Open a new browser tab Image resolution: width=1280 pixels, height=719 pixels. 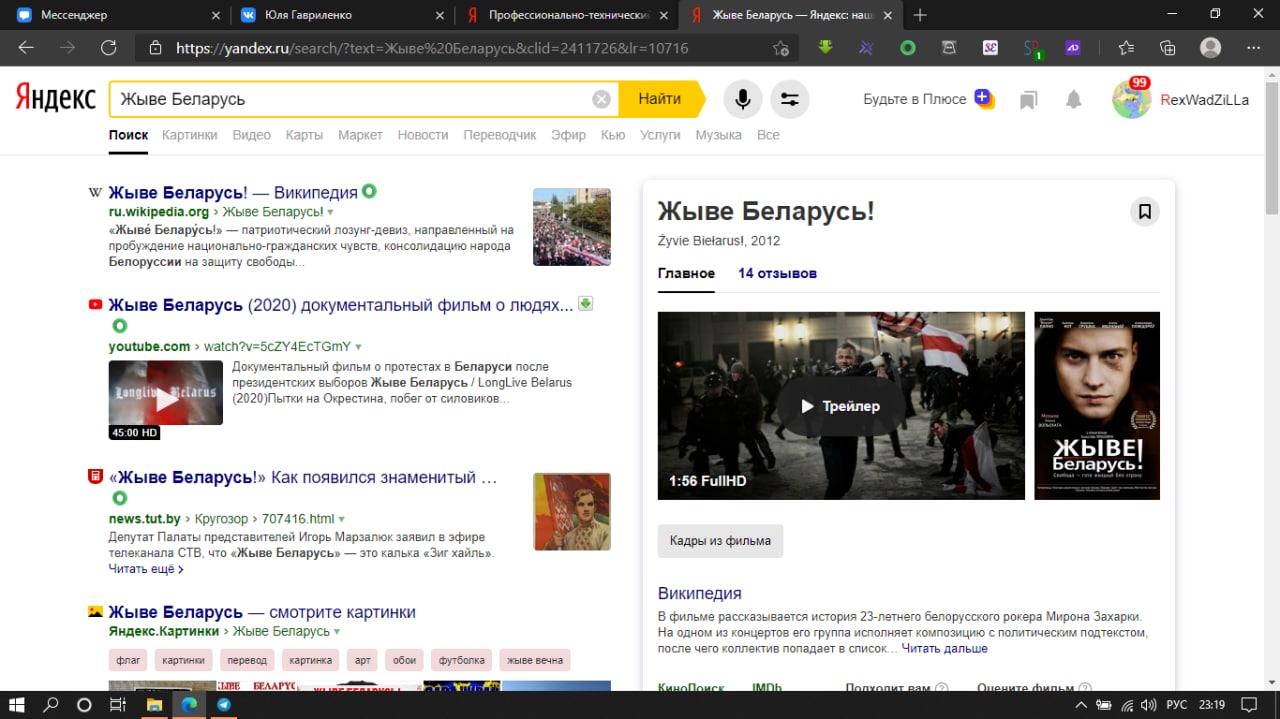click(x=920, y=15)
